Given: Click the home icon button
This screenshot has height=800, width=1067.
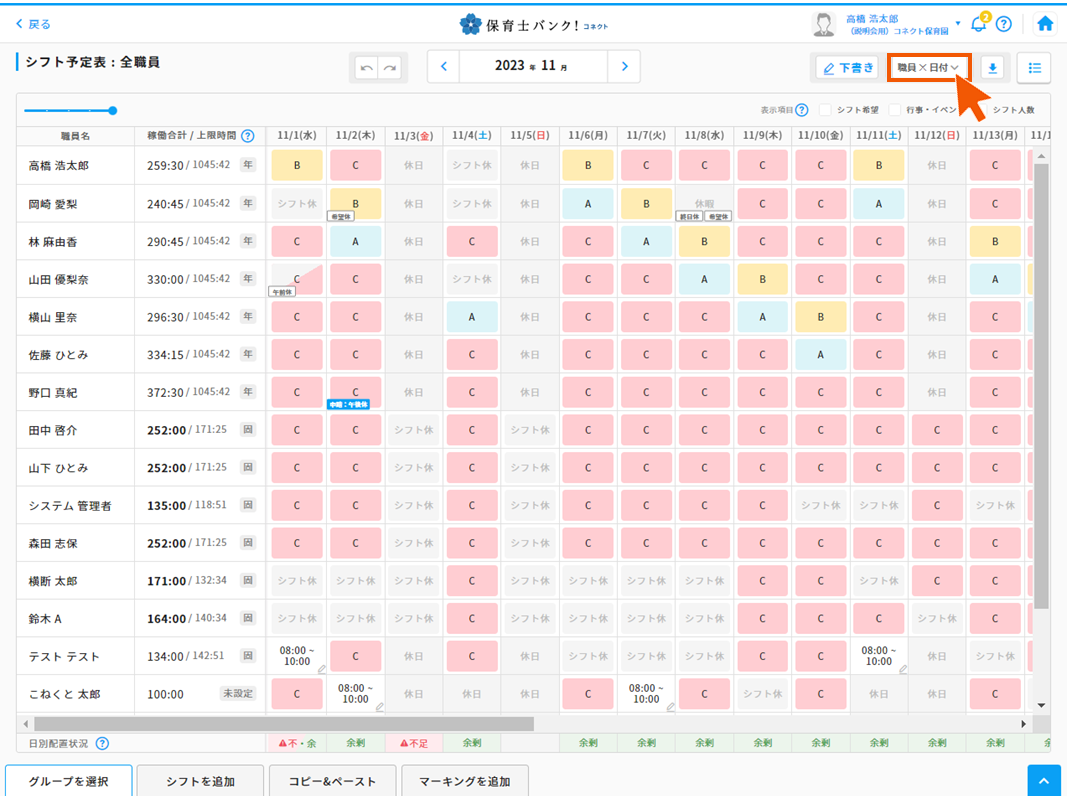Looking at the screenshot, I should pyautogui.click(x=1045, y=24).
